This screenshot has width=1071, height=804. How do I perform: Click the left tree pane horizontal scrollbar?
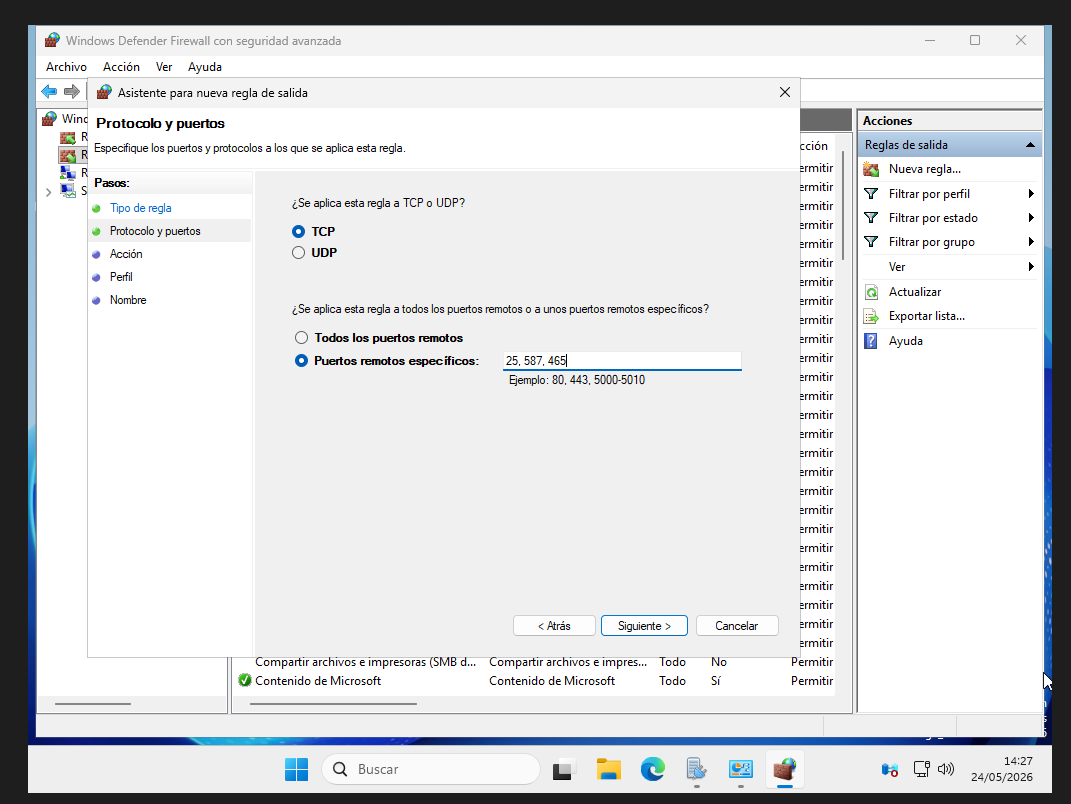92,704
